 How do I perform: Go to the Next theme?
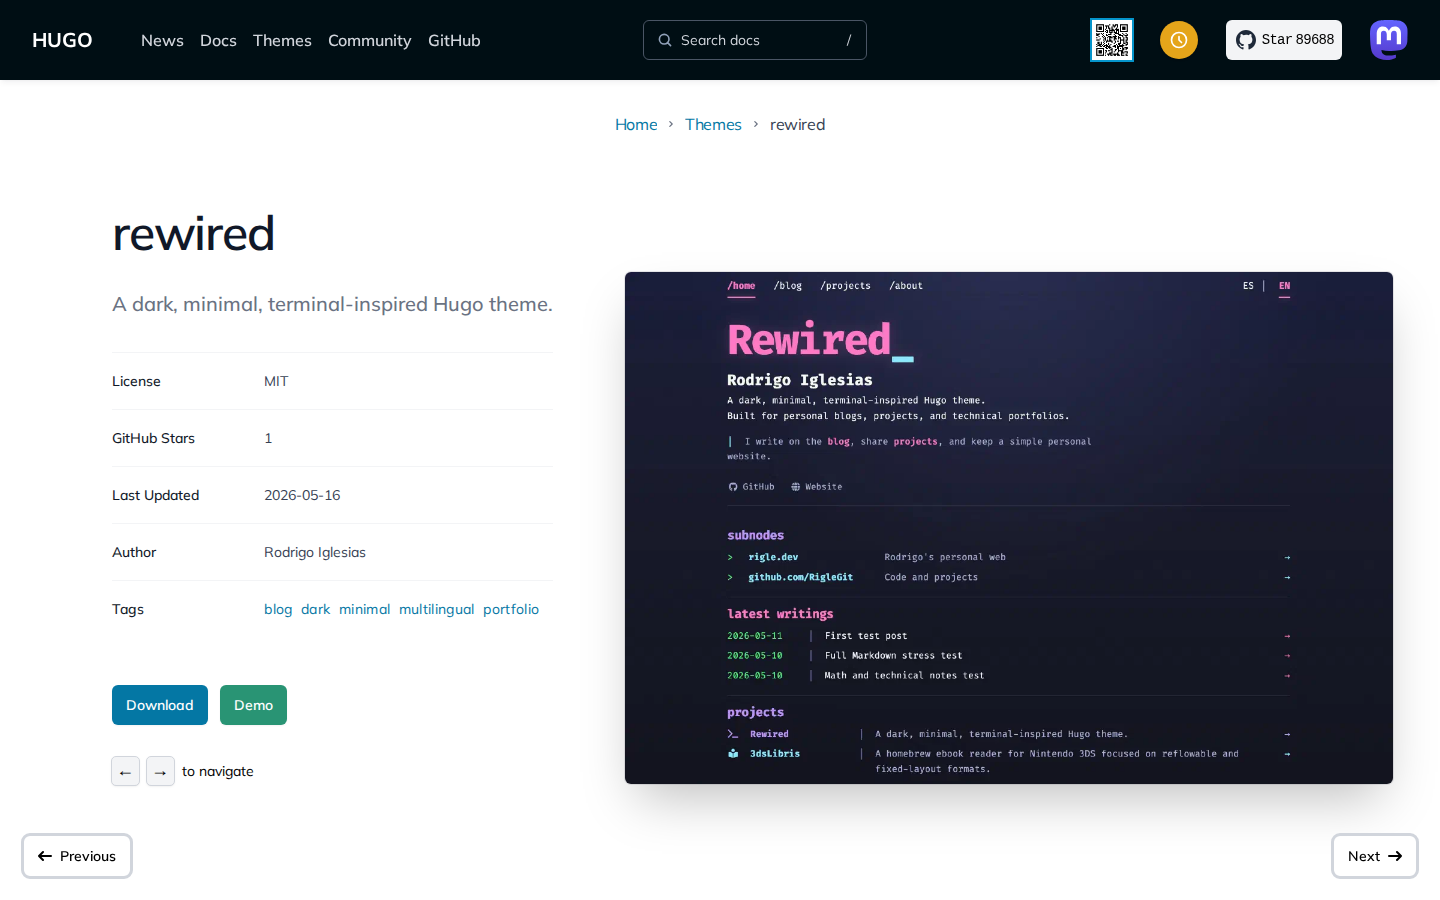(x=1375, y=856)
